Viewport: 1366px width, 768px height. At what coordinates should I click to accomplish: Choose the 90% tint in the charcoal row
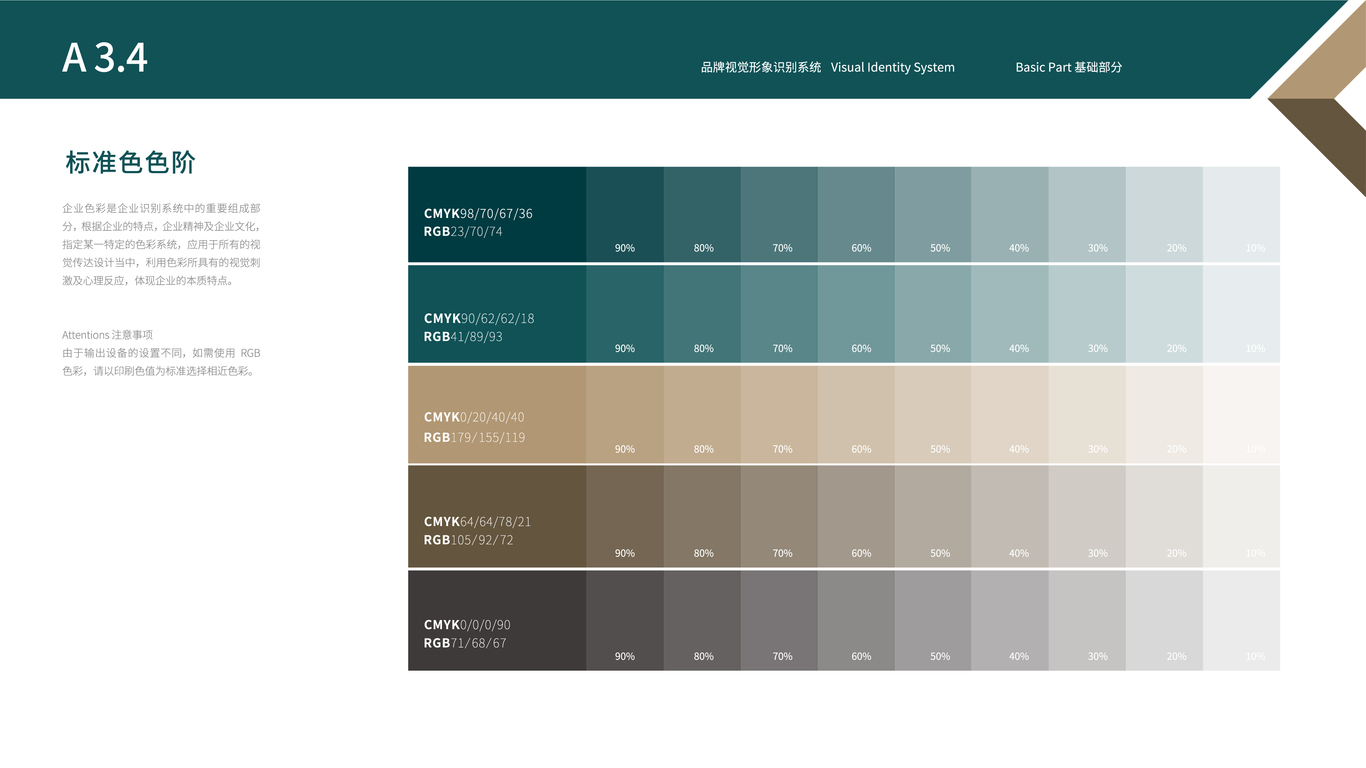[x=625, y=620]
